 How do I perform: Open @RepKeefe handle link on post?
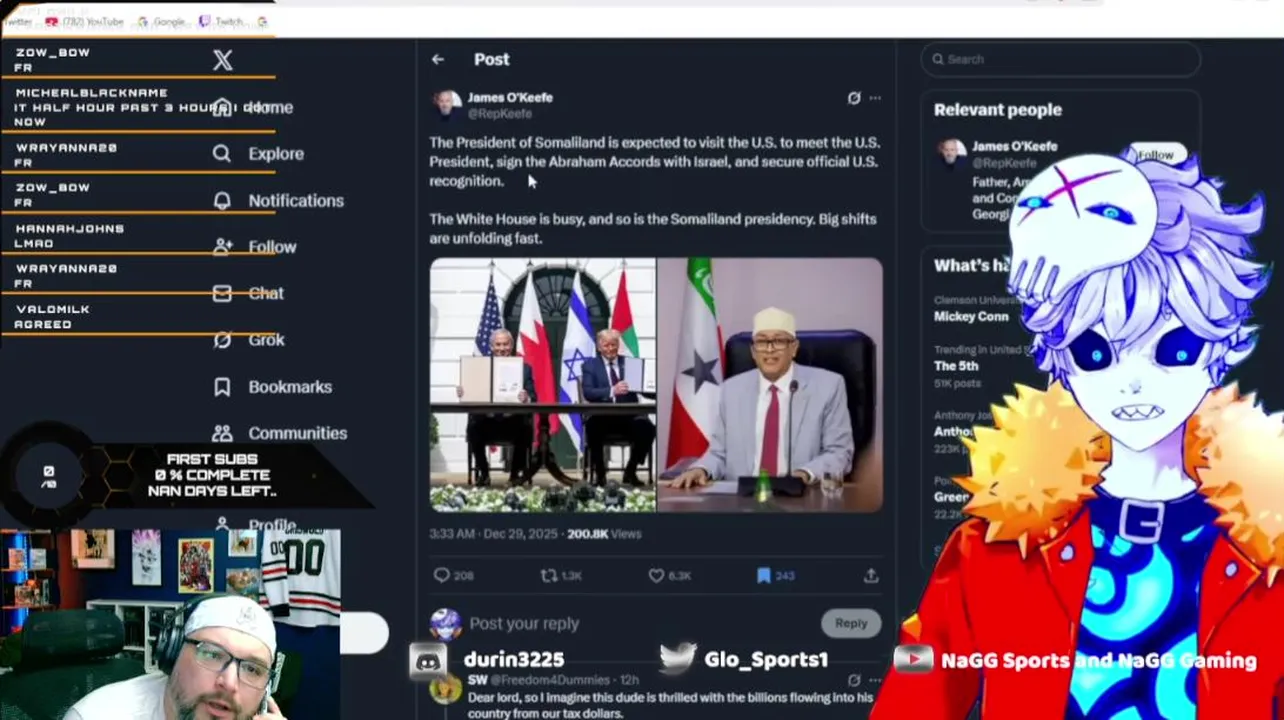[500, 114]
